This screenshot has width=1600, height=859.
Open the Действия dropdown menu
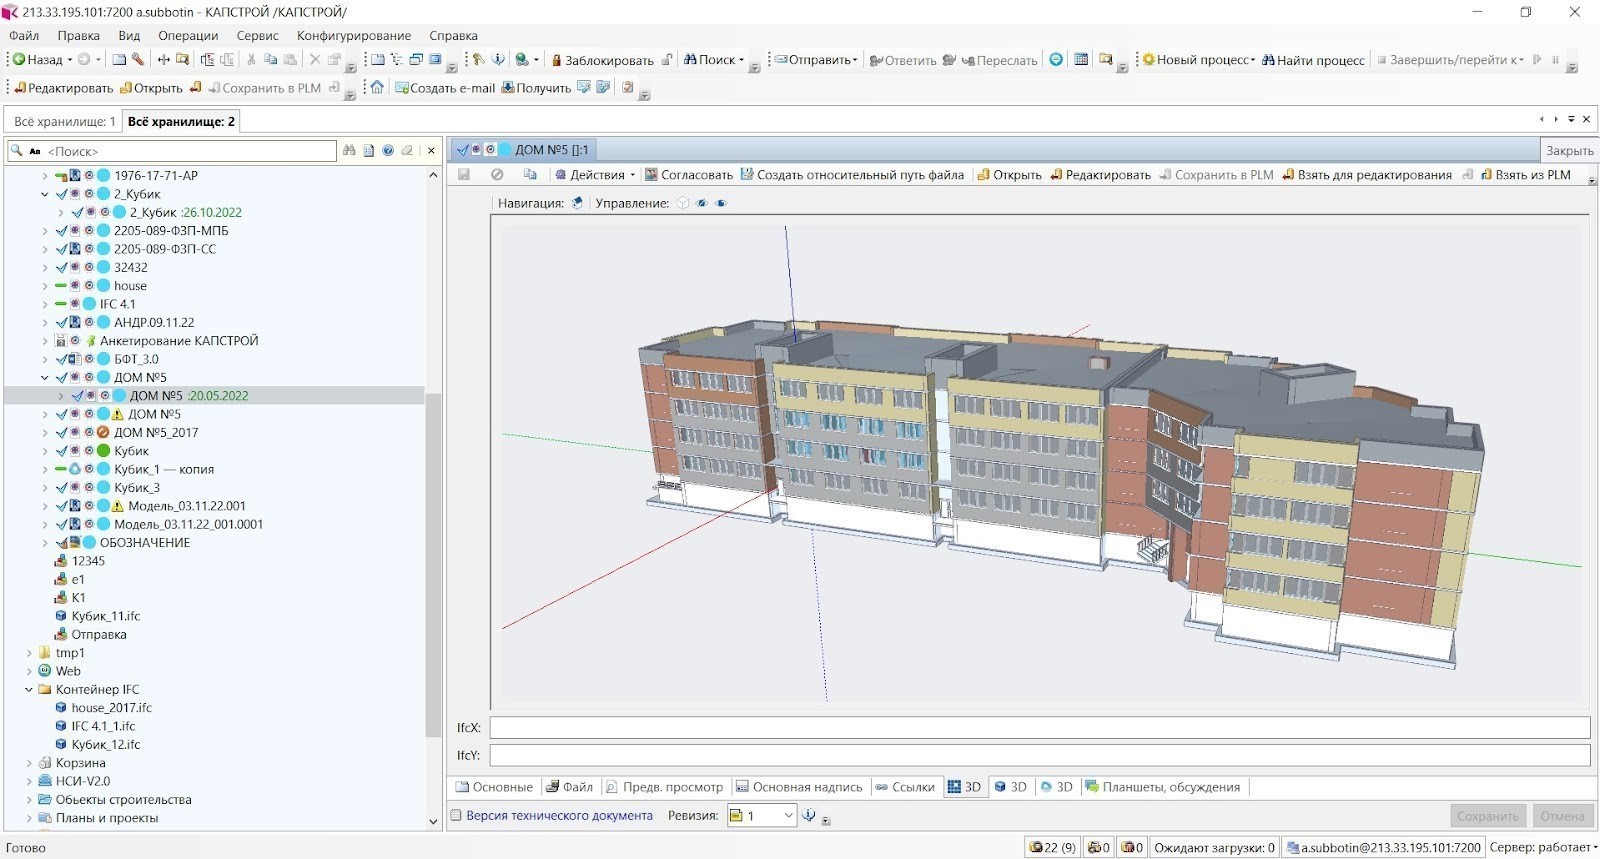[x=595, y=175]
